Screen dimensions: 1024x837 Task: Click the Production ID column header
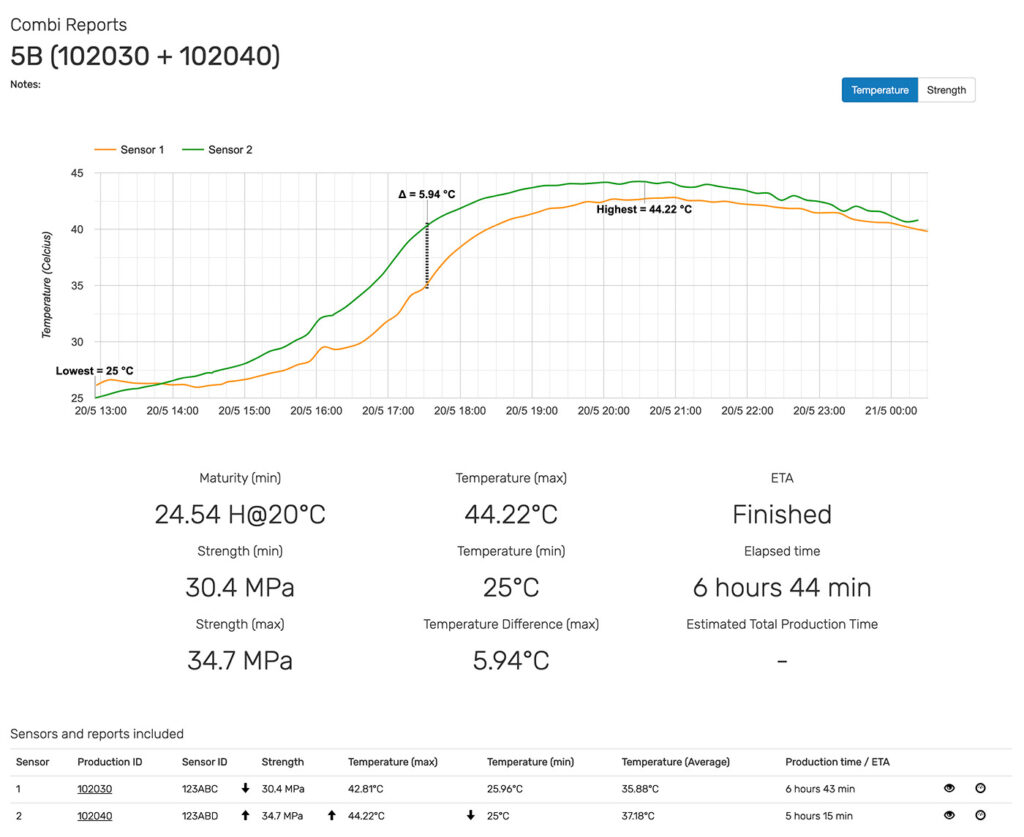[110, 762]
